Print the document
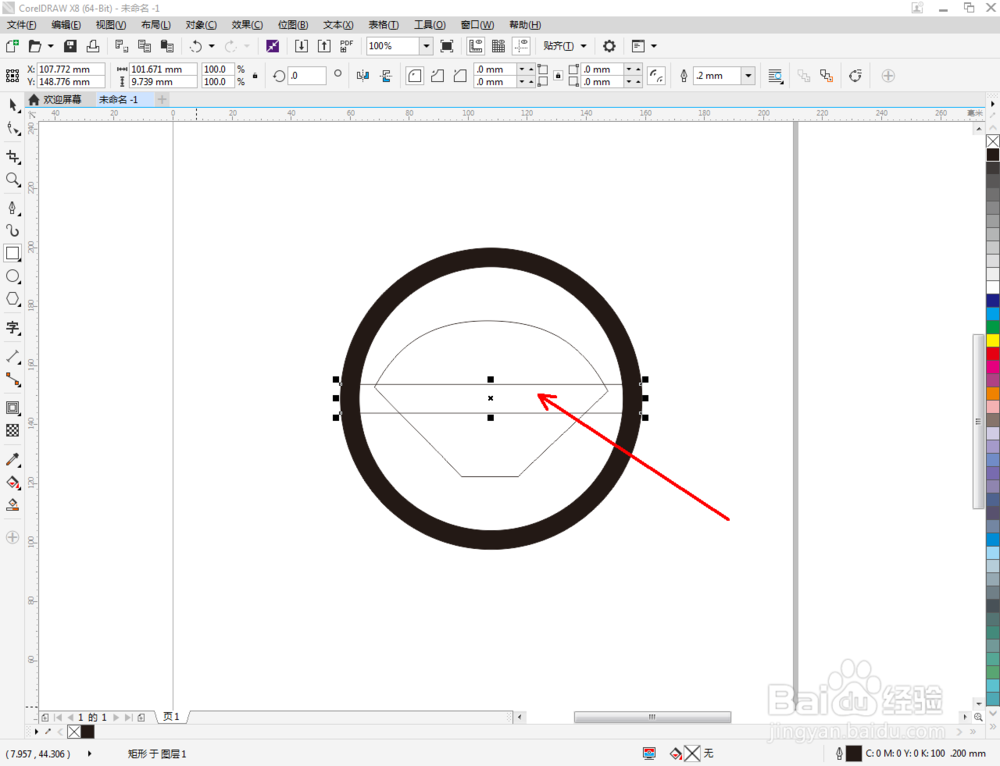The width and height of the screenshot is (1000, 766). tap(93, 46)
